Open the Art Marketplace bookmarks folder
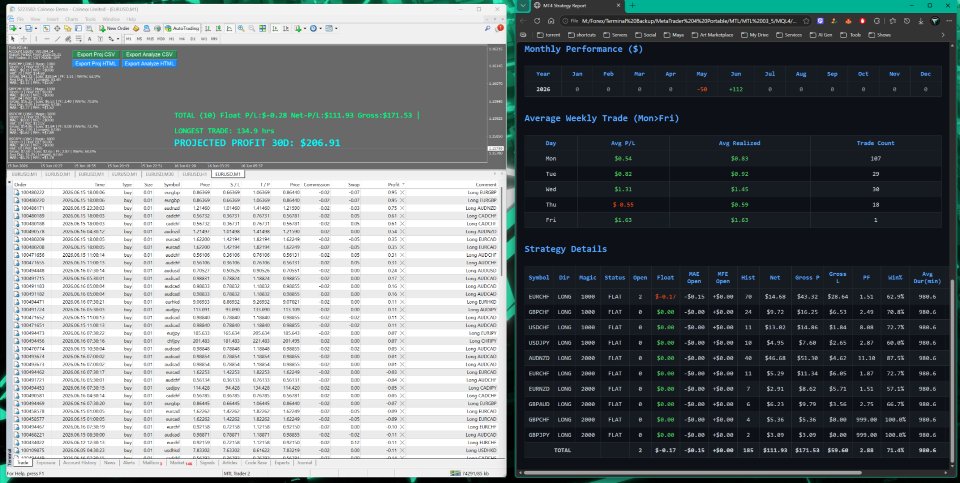The width and height of the screenshot is (960, 483). pyautogui.click(x=712, y=35)
